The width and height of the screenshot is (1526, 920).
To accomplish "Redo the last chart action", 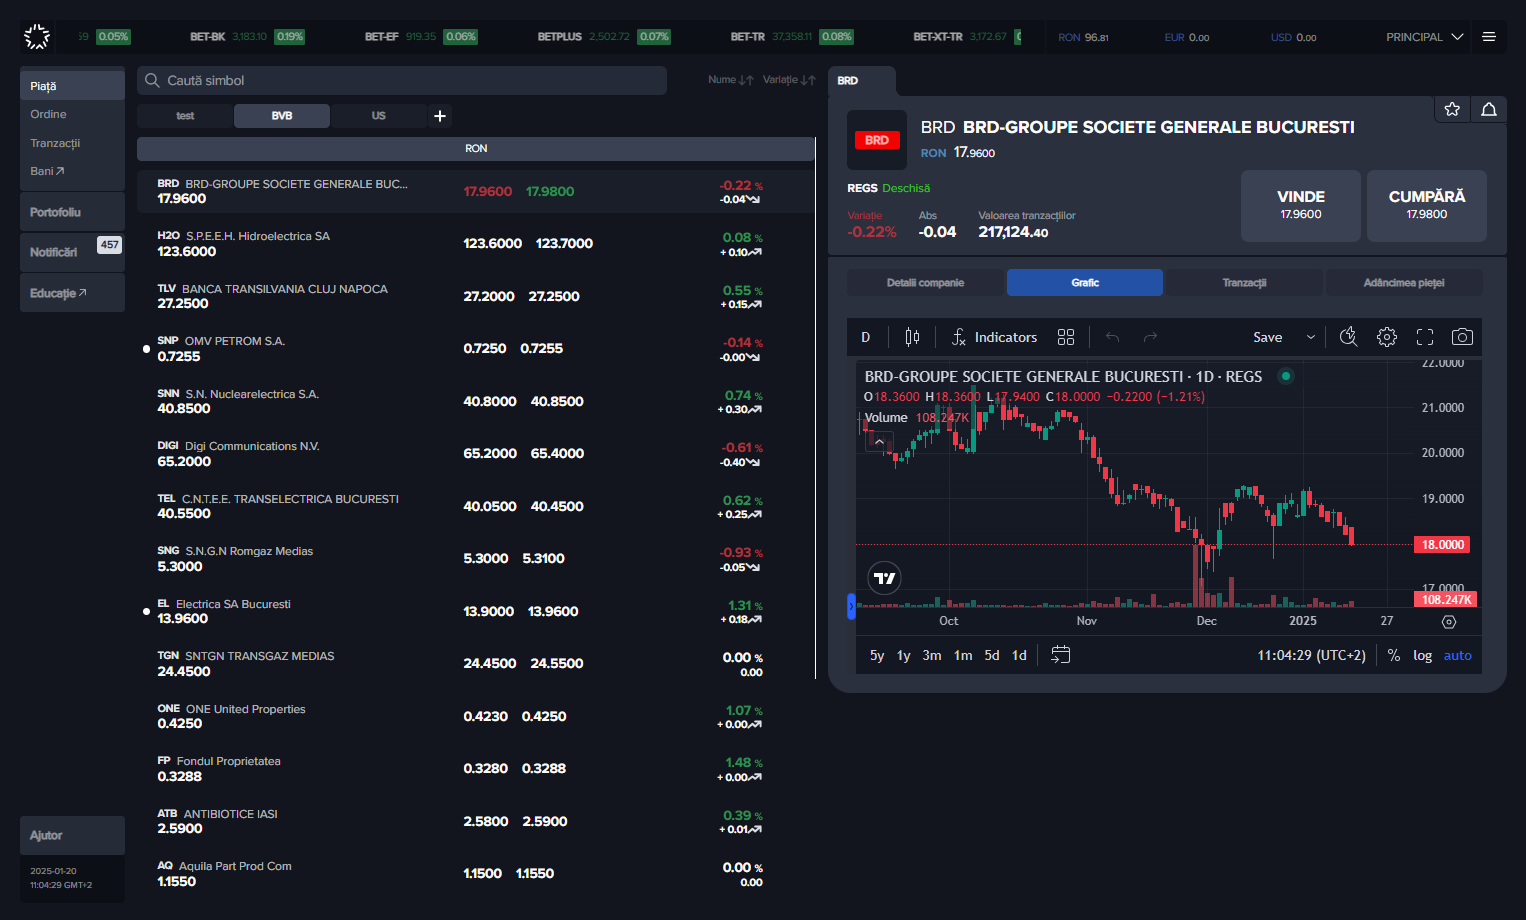I will pyautogui.click(x=1150, y=337).
